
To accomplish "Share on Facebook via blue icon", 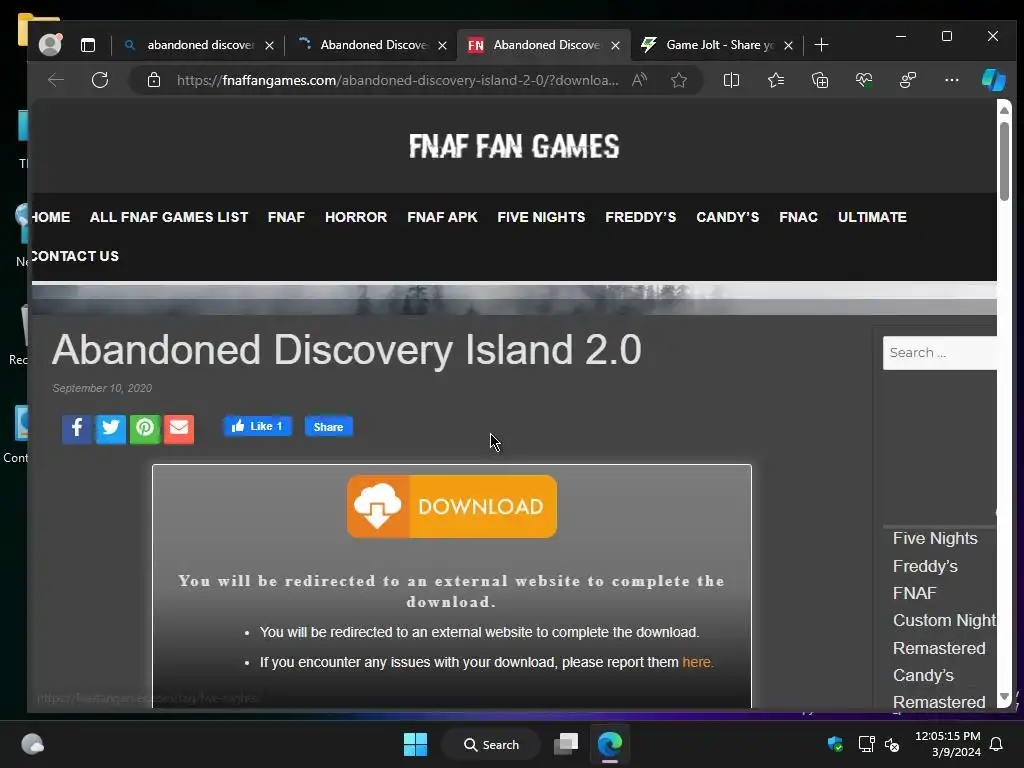I will point(76,428).
